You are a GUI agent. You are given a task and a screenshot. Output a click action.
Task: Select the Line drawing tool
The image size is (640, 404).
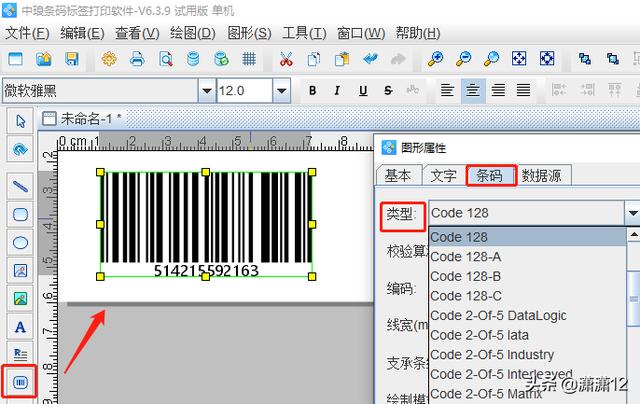[20, 186]
